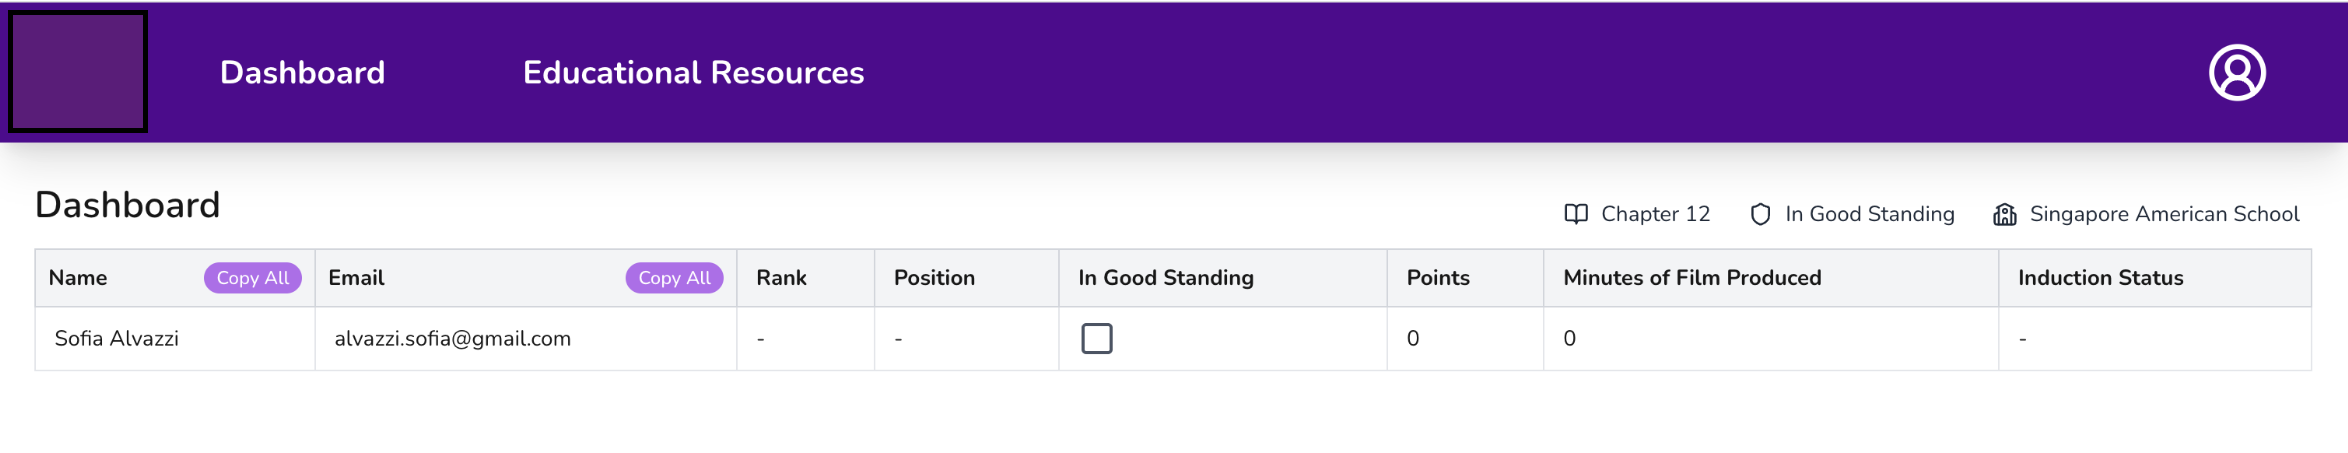Click the Position column header
2348x453 pixels.
pos(934,278)
